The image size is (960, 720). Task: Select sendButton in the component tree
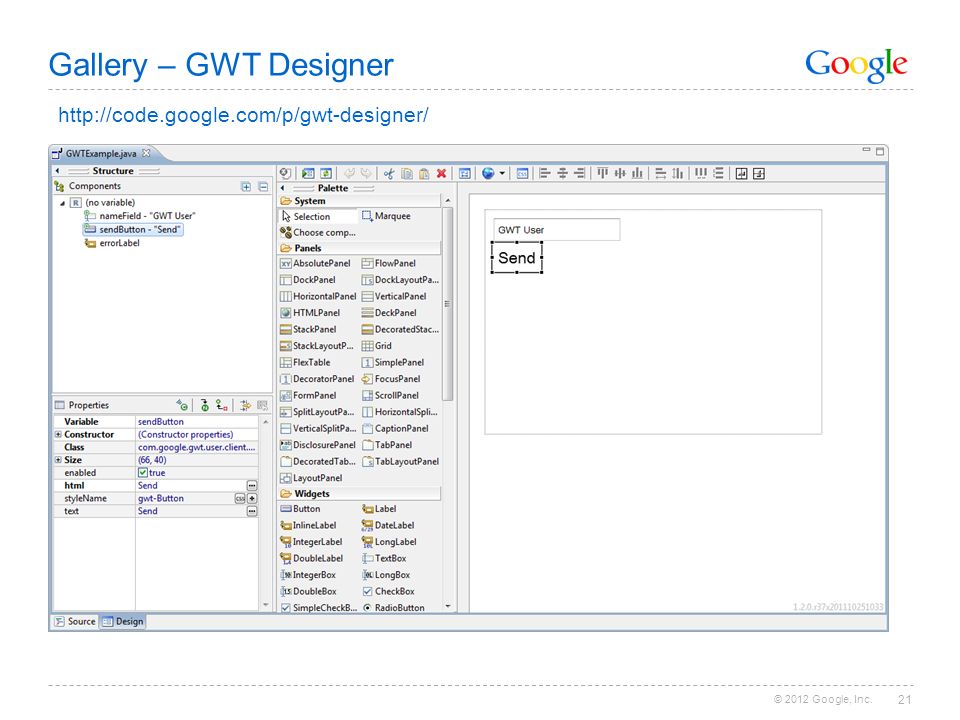(133, 230)
